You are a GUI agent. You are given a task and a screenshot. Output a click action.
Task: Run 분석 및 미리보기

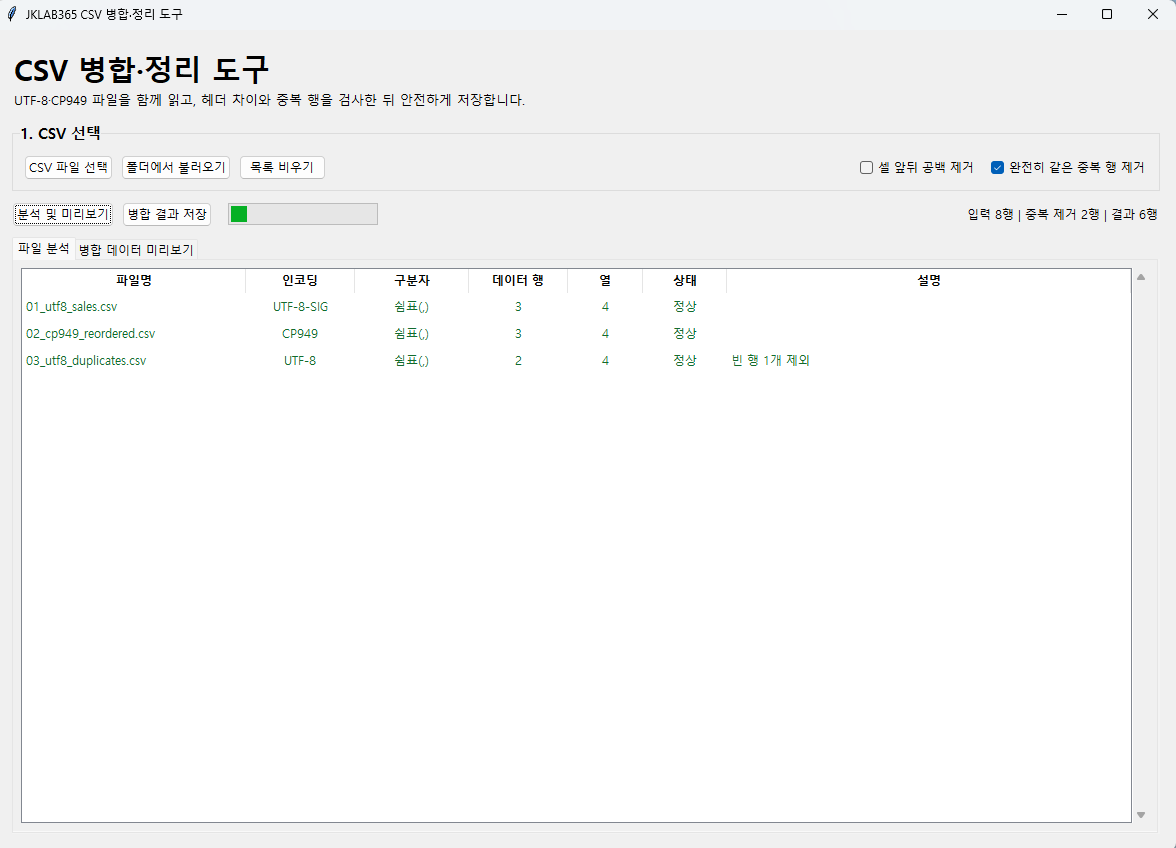[x=63, y=214]
